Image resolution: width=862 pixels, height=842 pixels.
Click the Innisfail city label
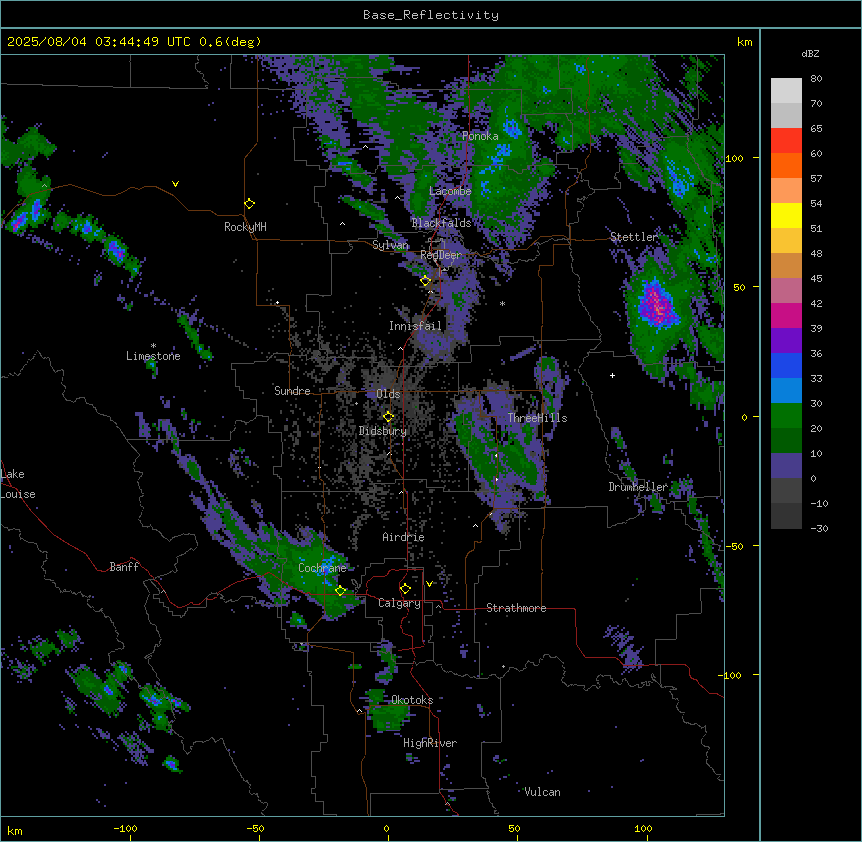[415, 326]
